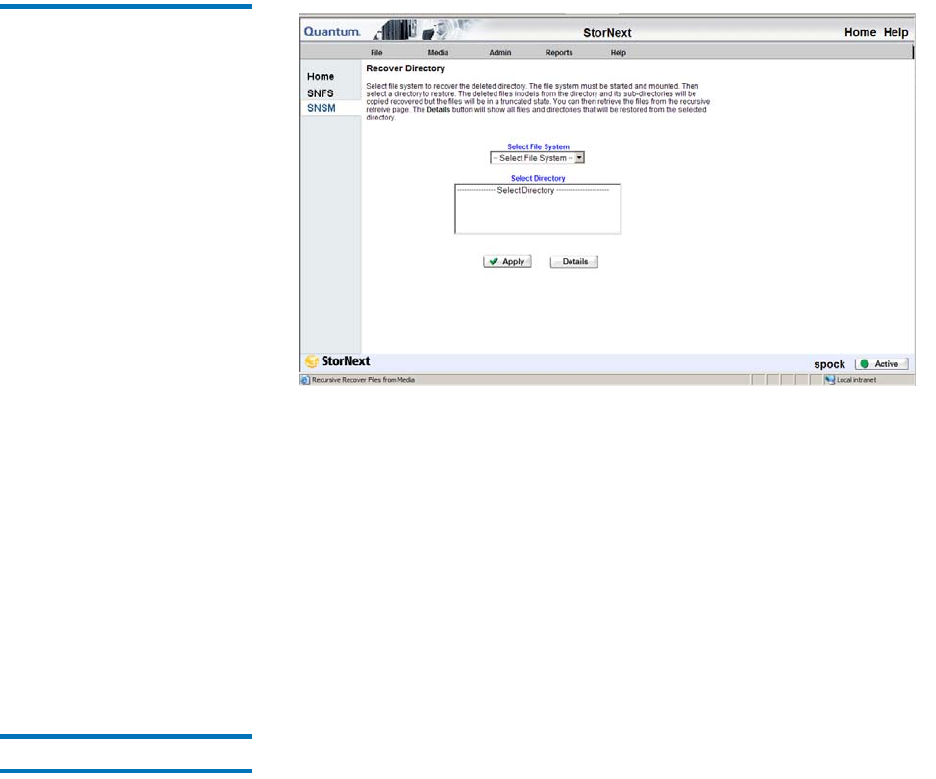Click the StorNext title in header
This screenshot has width=936, height=779.
coord(607,33)
